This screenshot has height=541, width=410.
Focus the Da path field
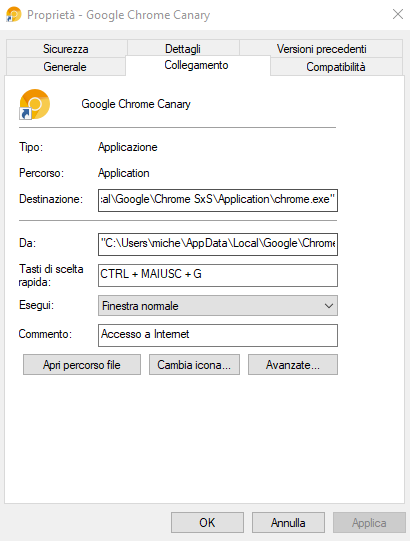coord(218,244)
